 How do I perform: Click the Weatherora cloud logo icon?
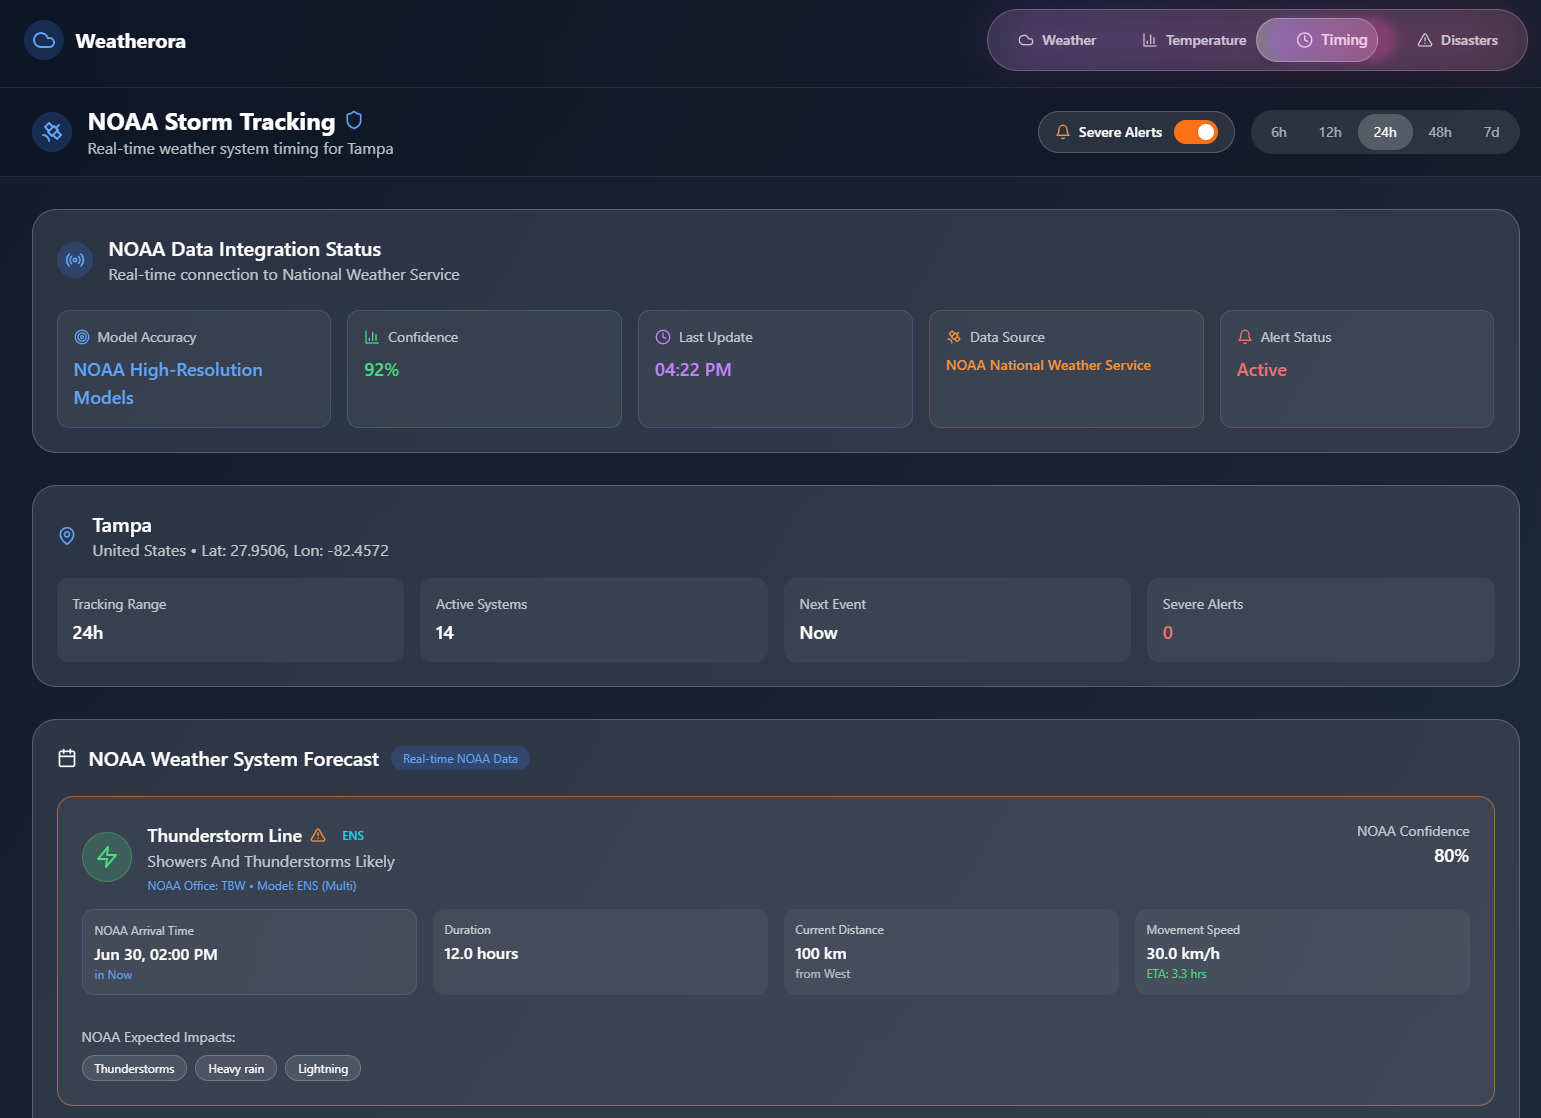(44, 41)
